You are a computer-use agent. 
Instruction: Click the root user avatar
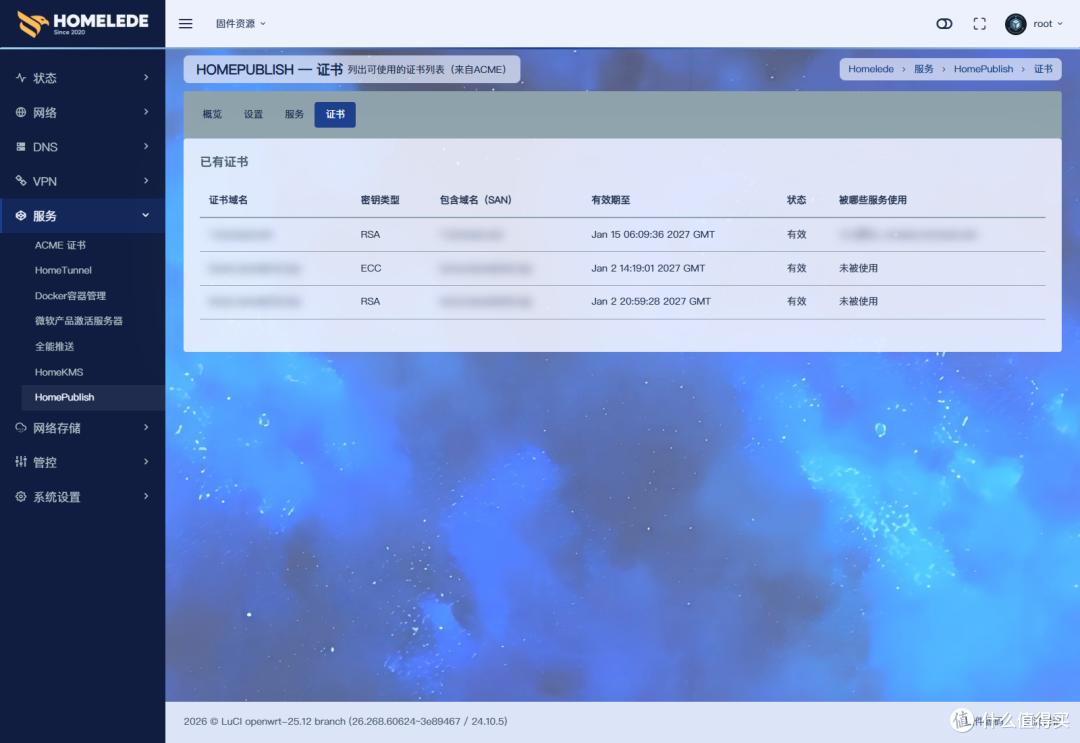point(1015,24)
